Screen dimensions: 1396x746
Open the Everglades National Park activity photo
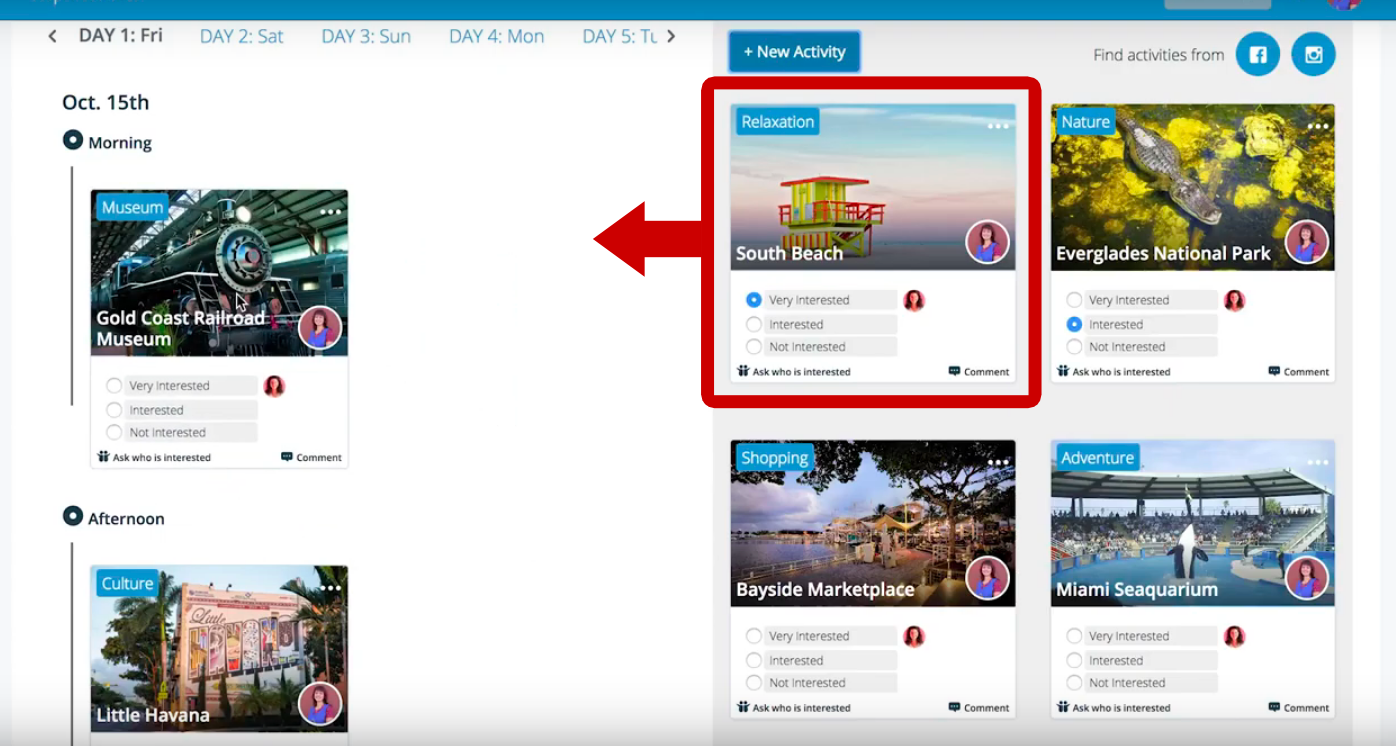click(x=1193, y=187)
